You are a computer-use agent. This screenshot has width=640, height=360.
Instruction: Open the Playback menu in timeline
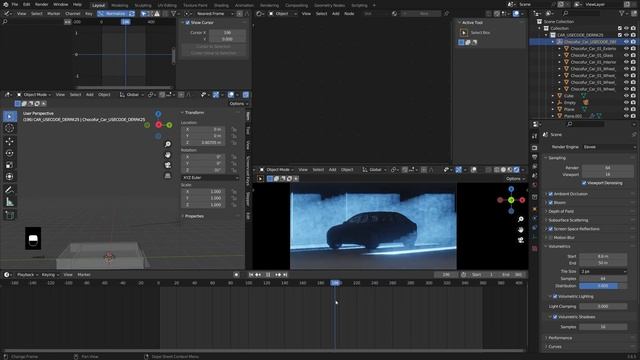click(x=27, y=275)
